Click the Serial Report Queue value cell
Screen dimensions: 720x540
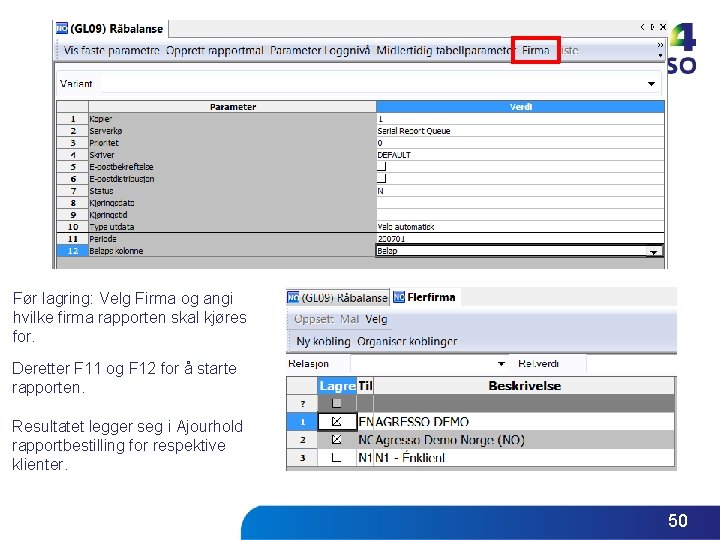[x=520, y=131]
